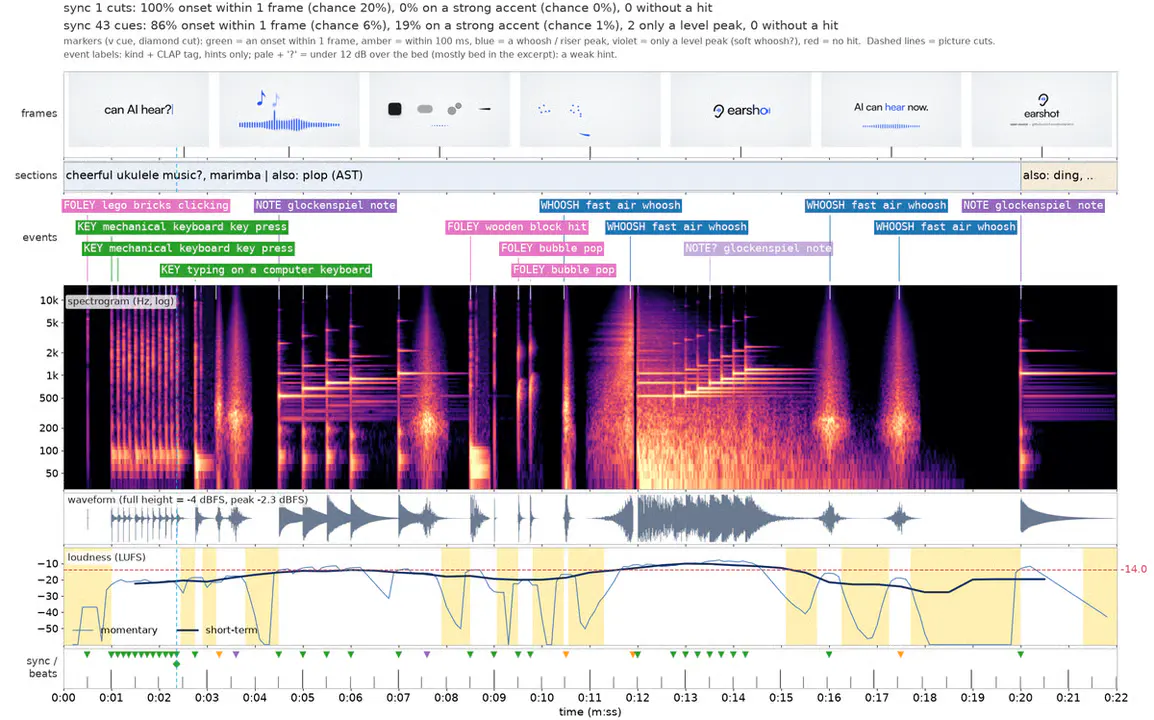
Task: Click the 'spectrogram (Hz, log)' label
Action: tap(121, 301)
